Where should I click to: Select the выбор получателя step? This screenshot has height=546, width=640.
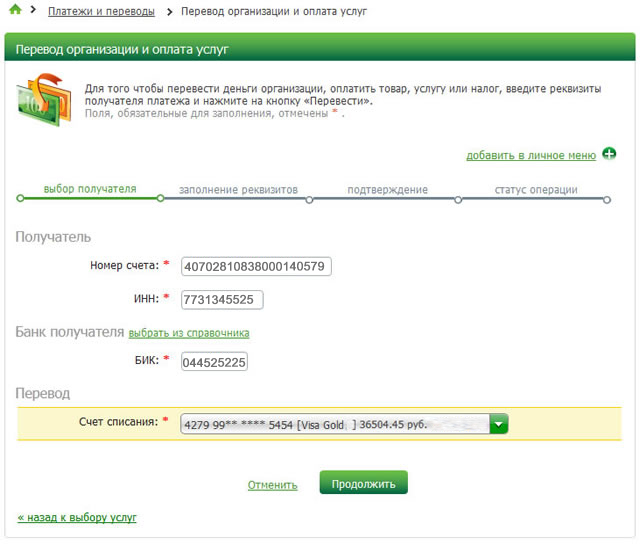click(90, 189)
